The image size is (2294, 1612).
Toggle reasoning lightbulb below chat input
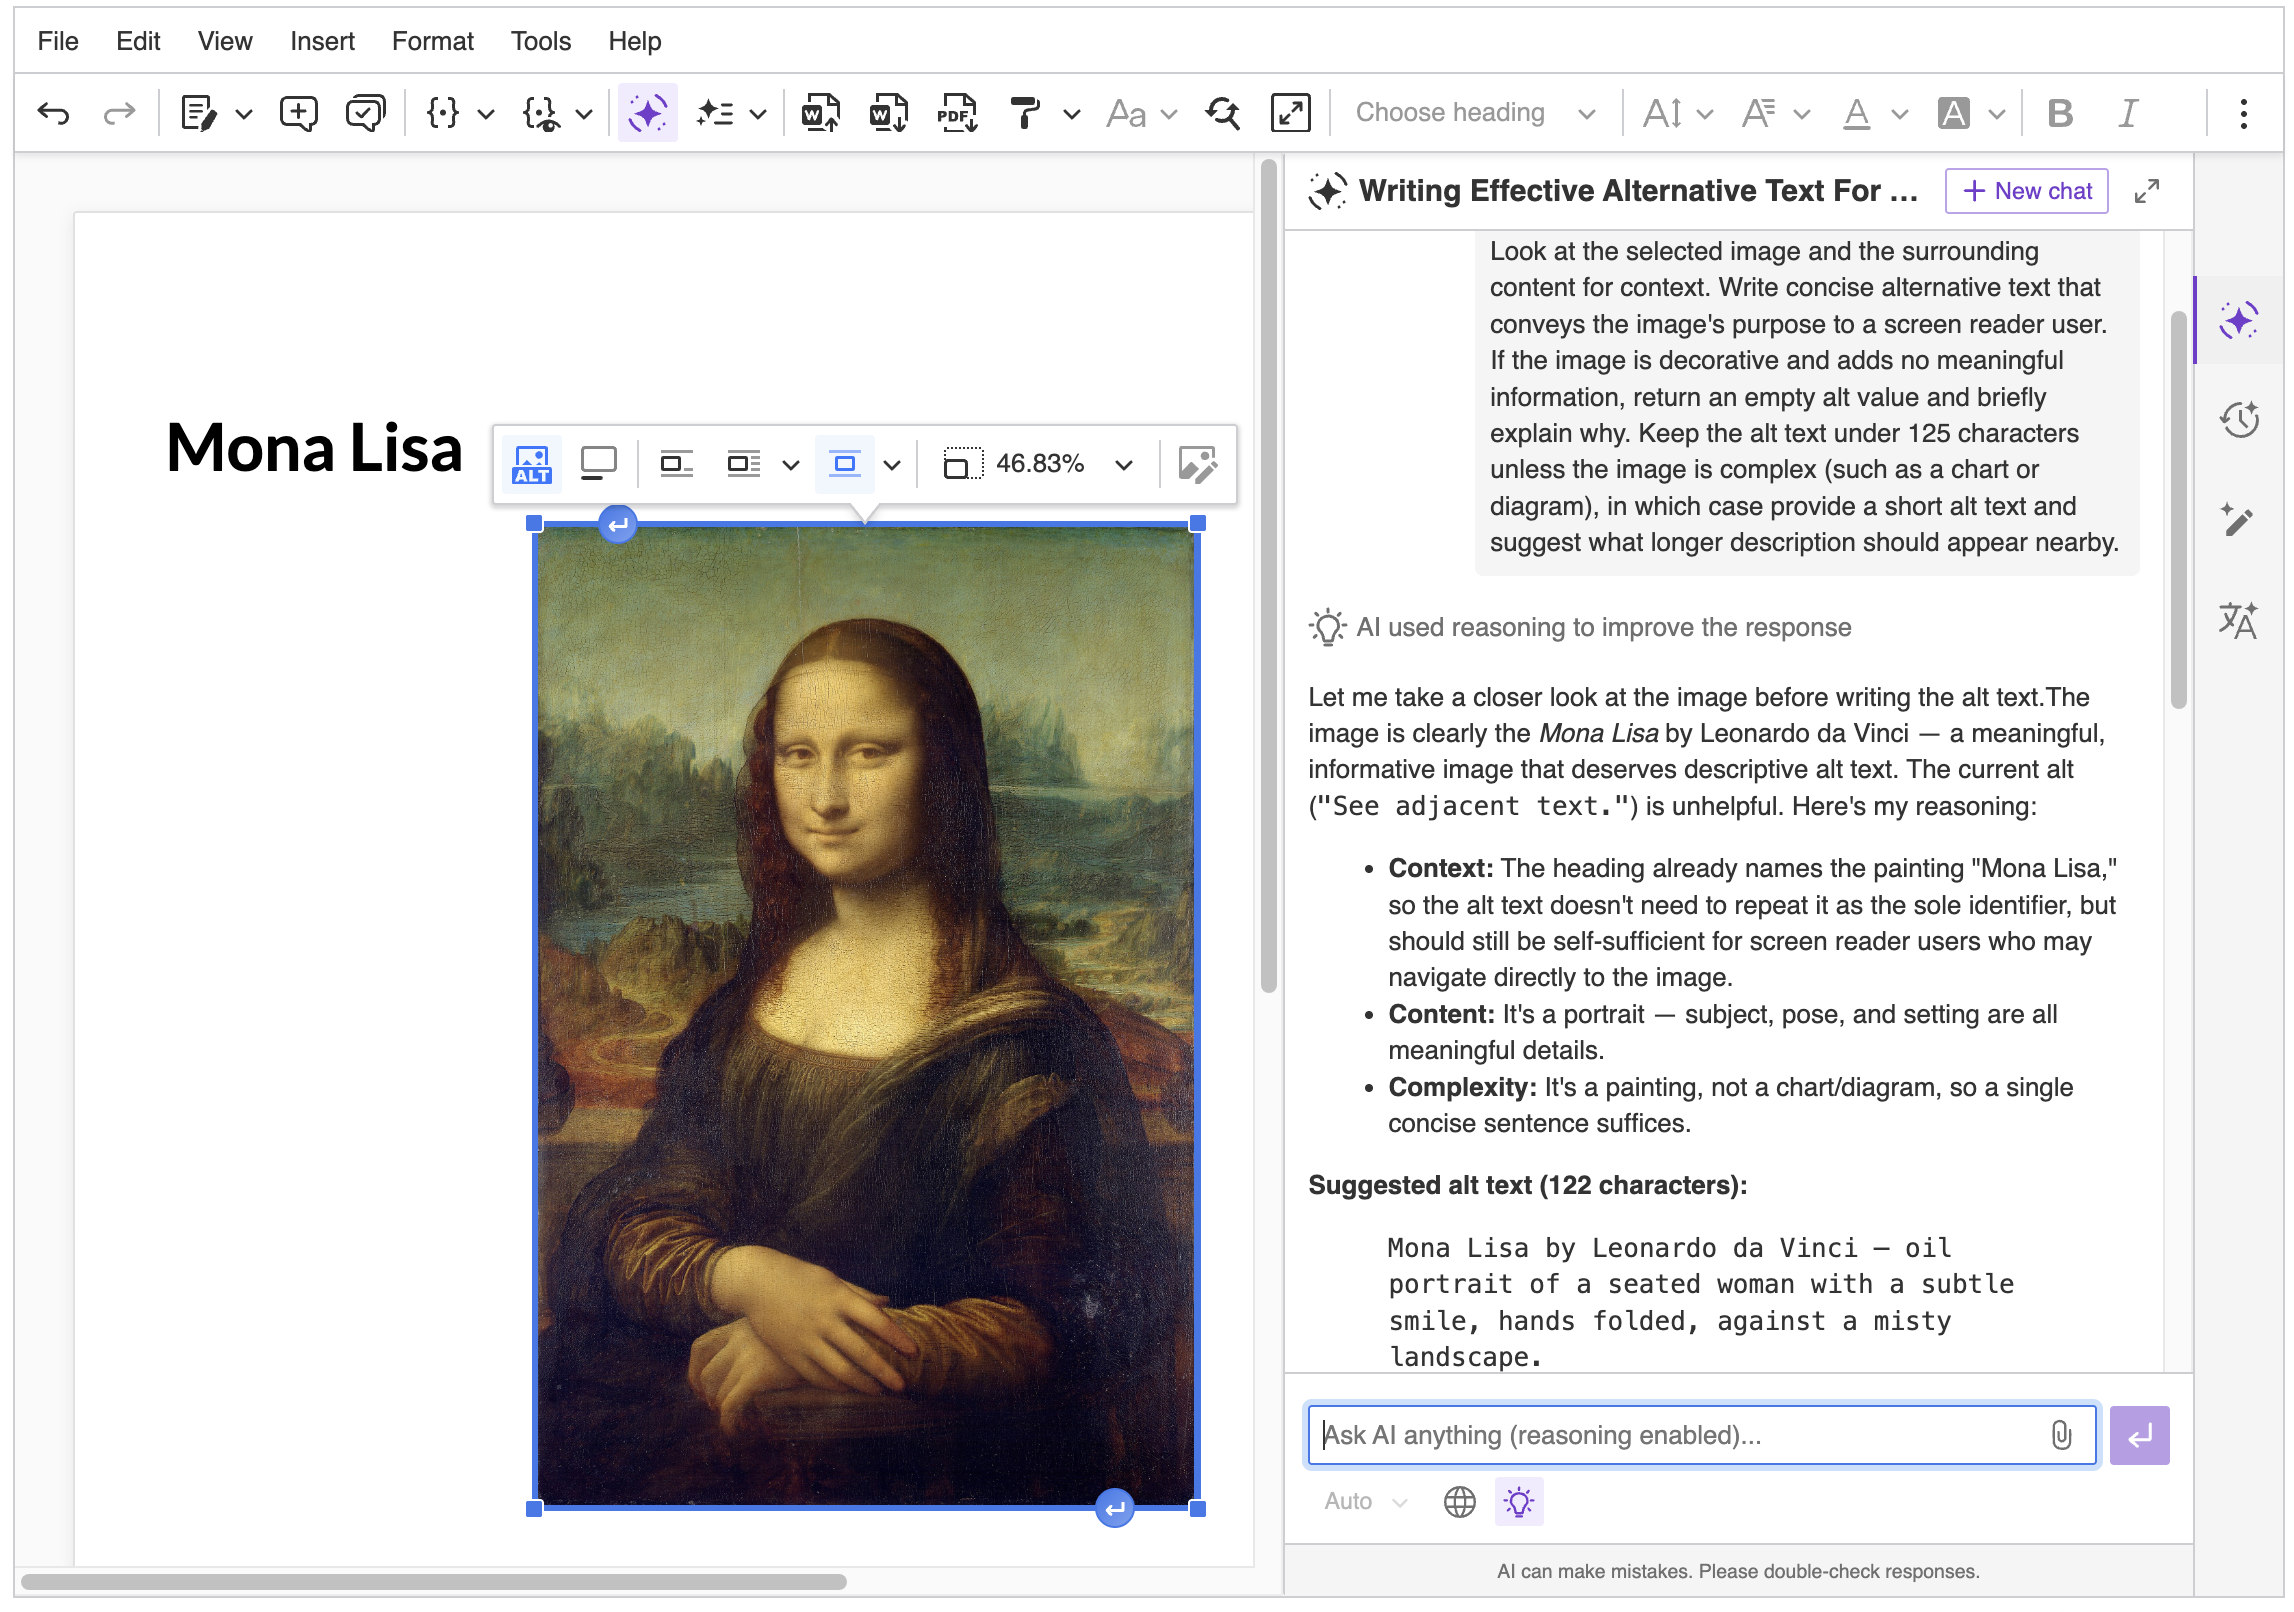pyautogui.click(x=1519, y=1502)
